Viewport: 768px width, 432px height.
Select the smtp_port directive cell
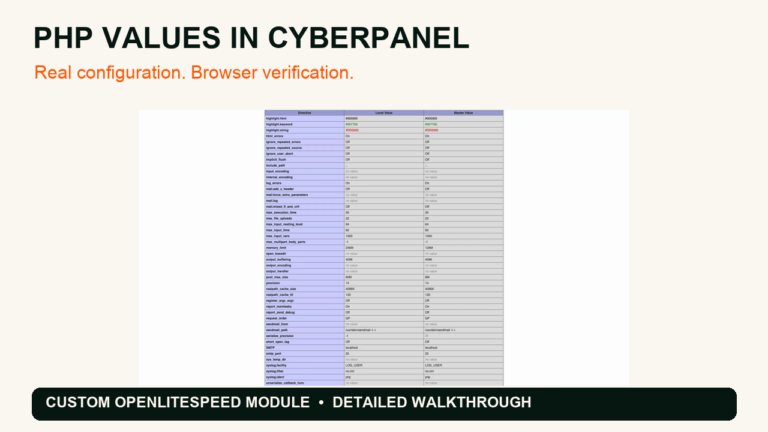coord(305,354)
